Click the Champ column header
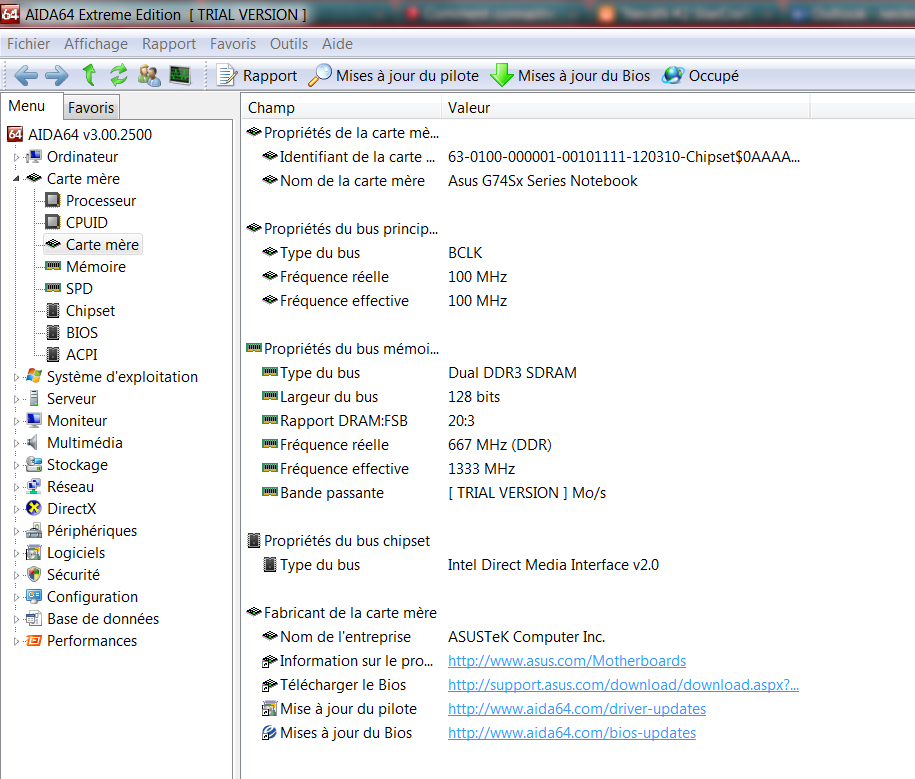915x779 pixels. [341, 108]
